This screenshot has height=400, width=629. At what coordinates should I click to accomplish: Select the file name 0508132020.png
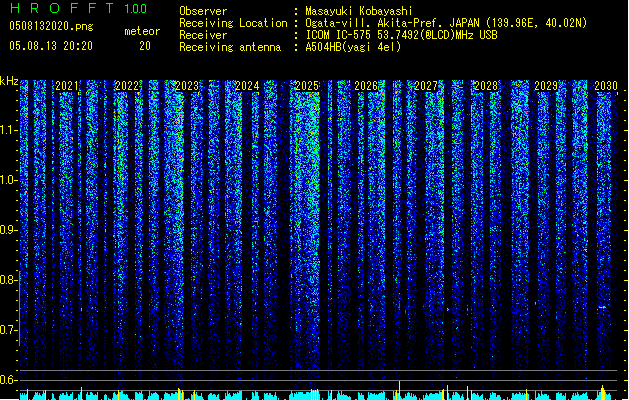coord(51,26)
